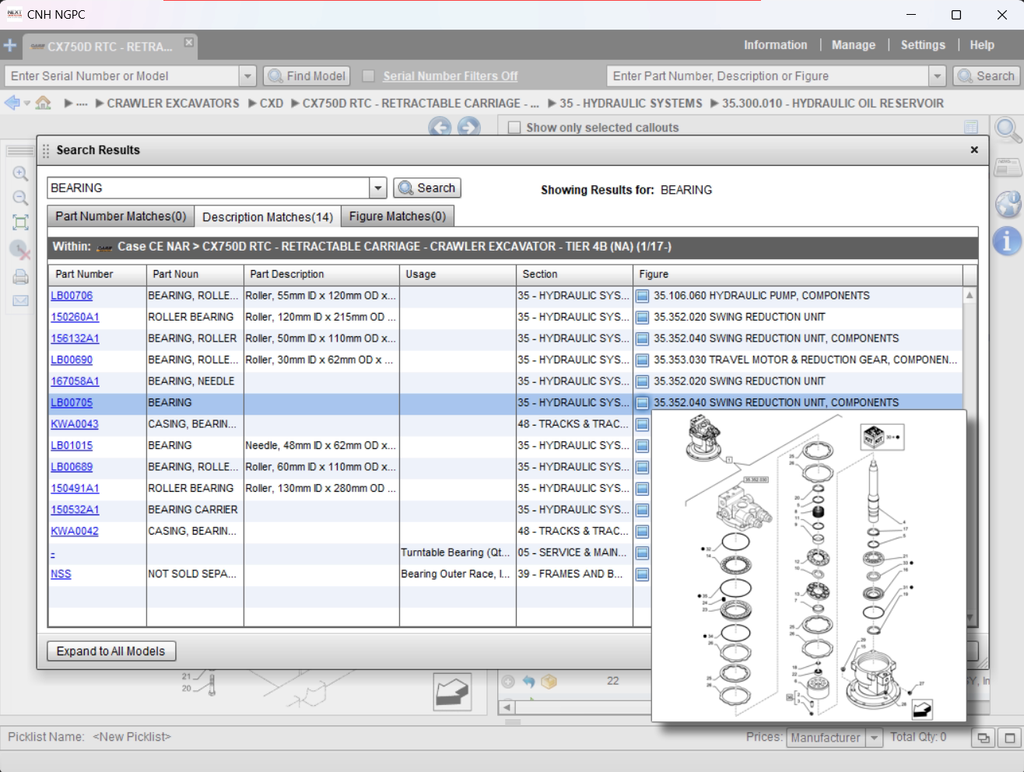Click the arrow icon in figure preview corner
Viewport: 1024px width, 772px height.
click(921, 709)
